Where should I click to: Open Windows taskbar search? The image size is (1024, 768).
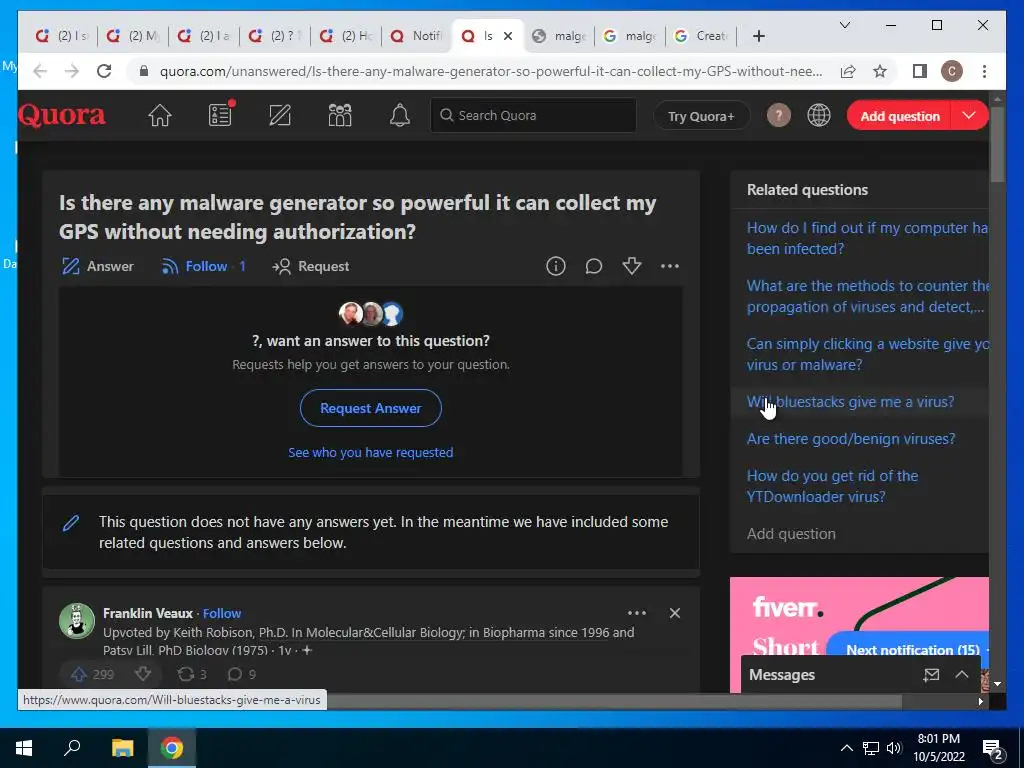click(72, 748)
